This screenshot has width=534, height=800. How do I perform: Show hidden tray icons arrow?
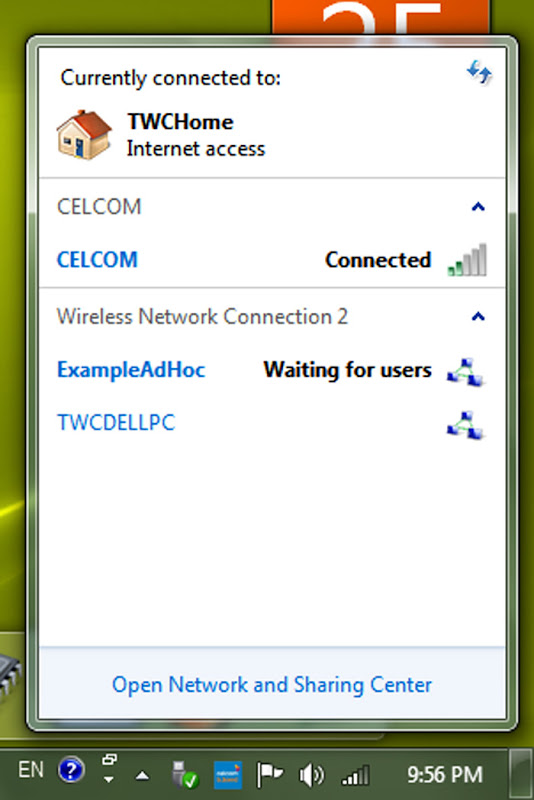[142, 776]
